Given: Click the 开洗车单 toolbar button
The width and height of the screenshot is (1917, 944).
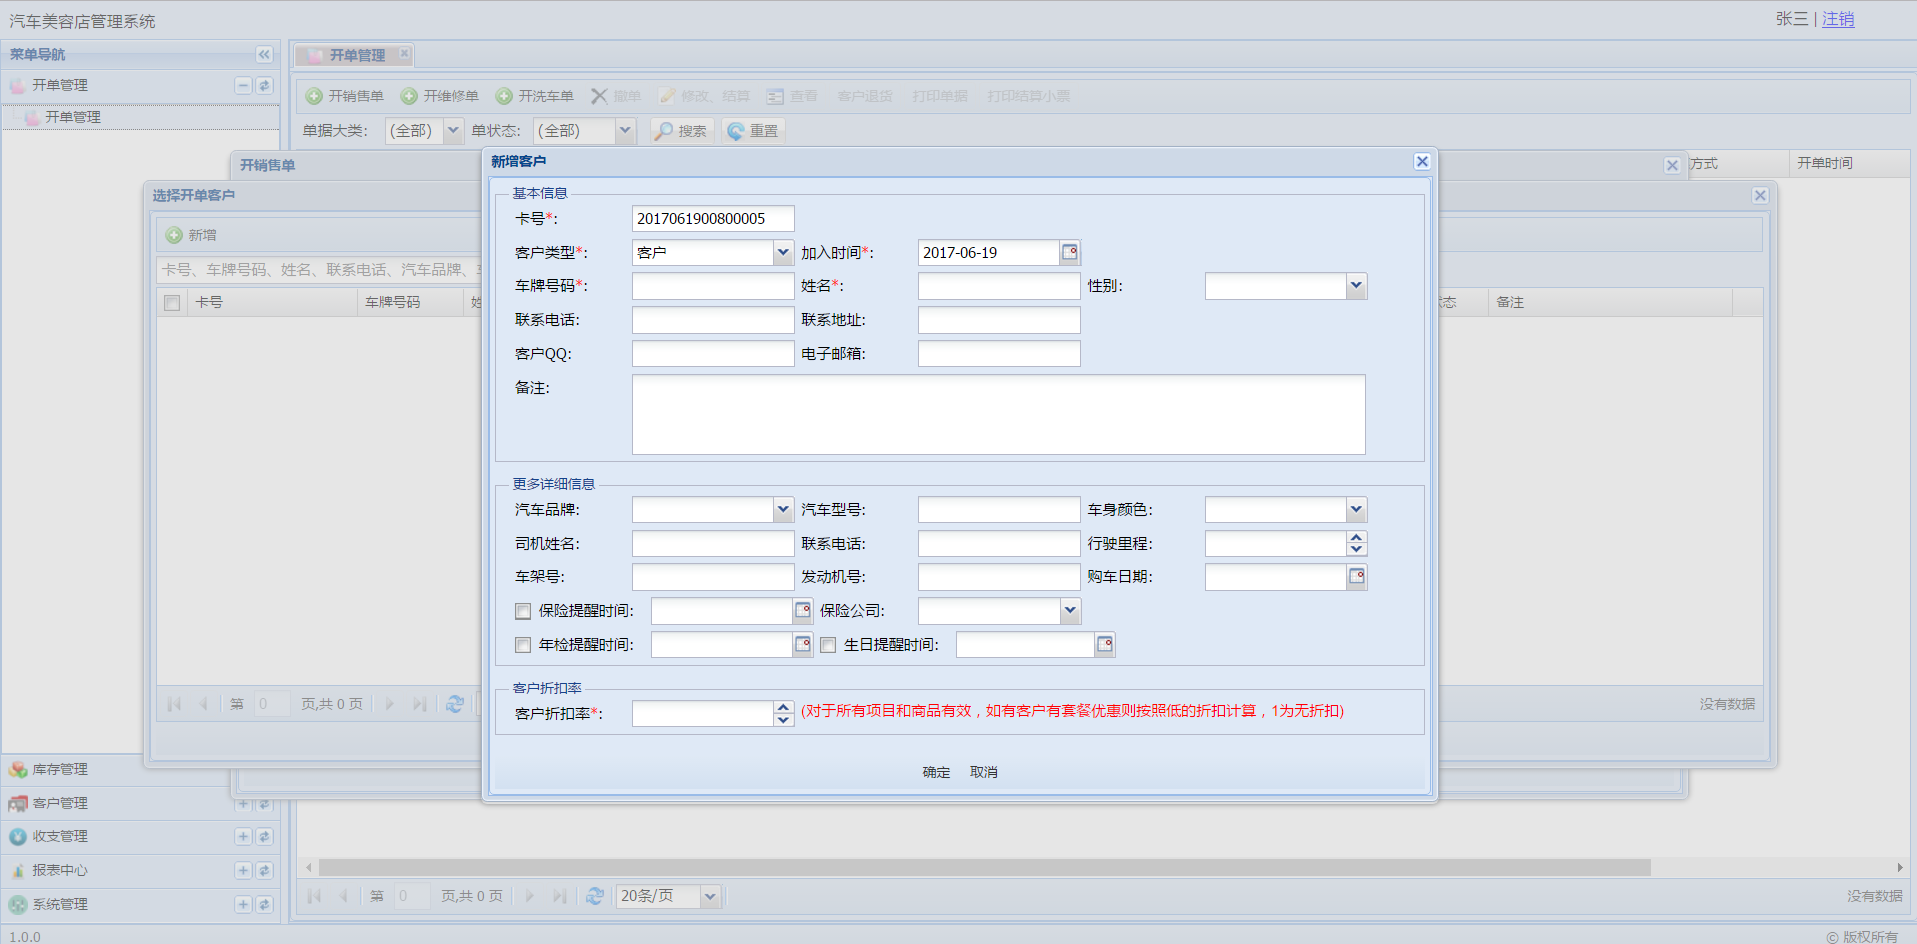Looking at the screenshot, I should click(x=535, y=96).
